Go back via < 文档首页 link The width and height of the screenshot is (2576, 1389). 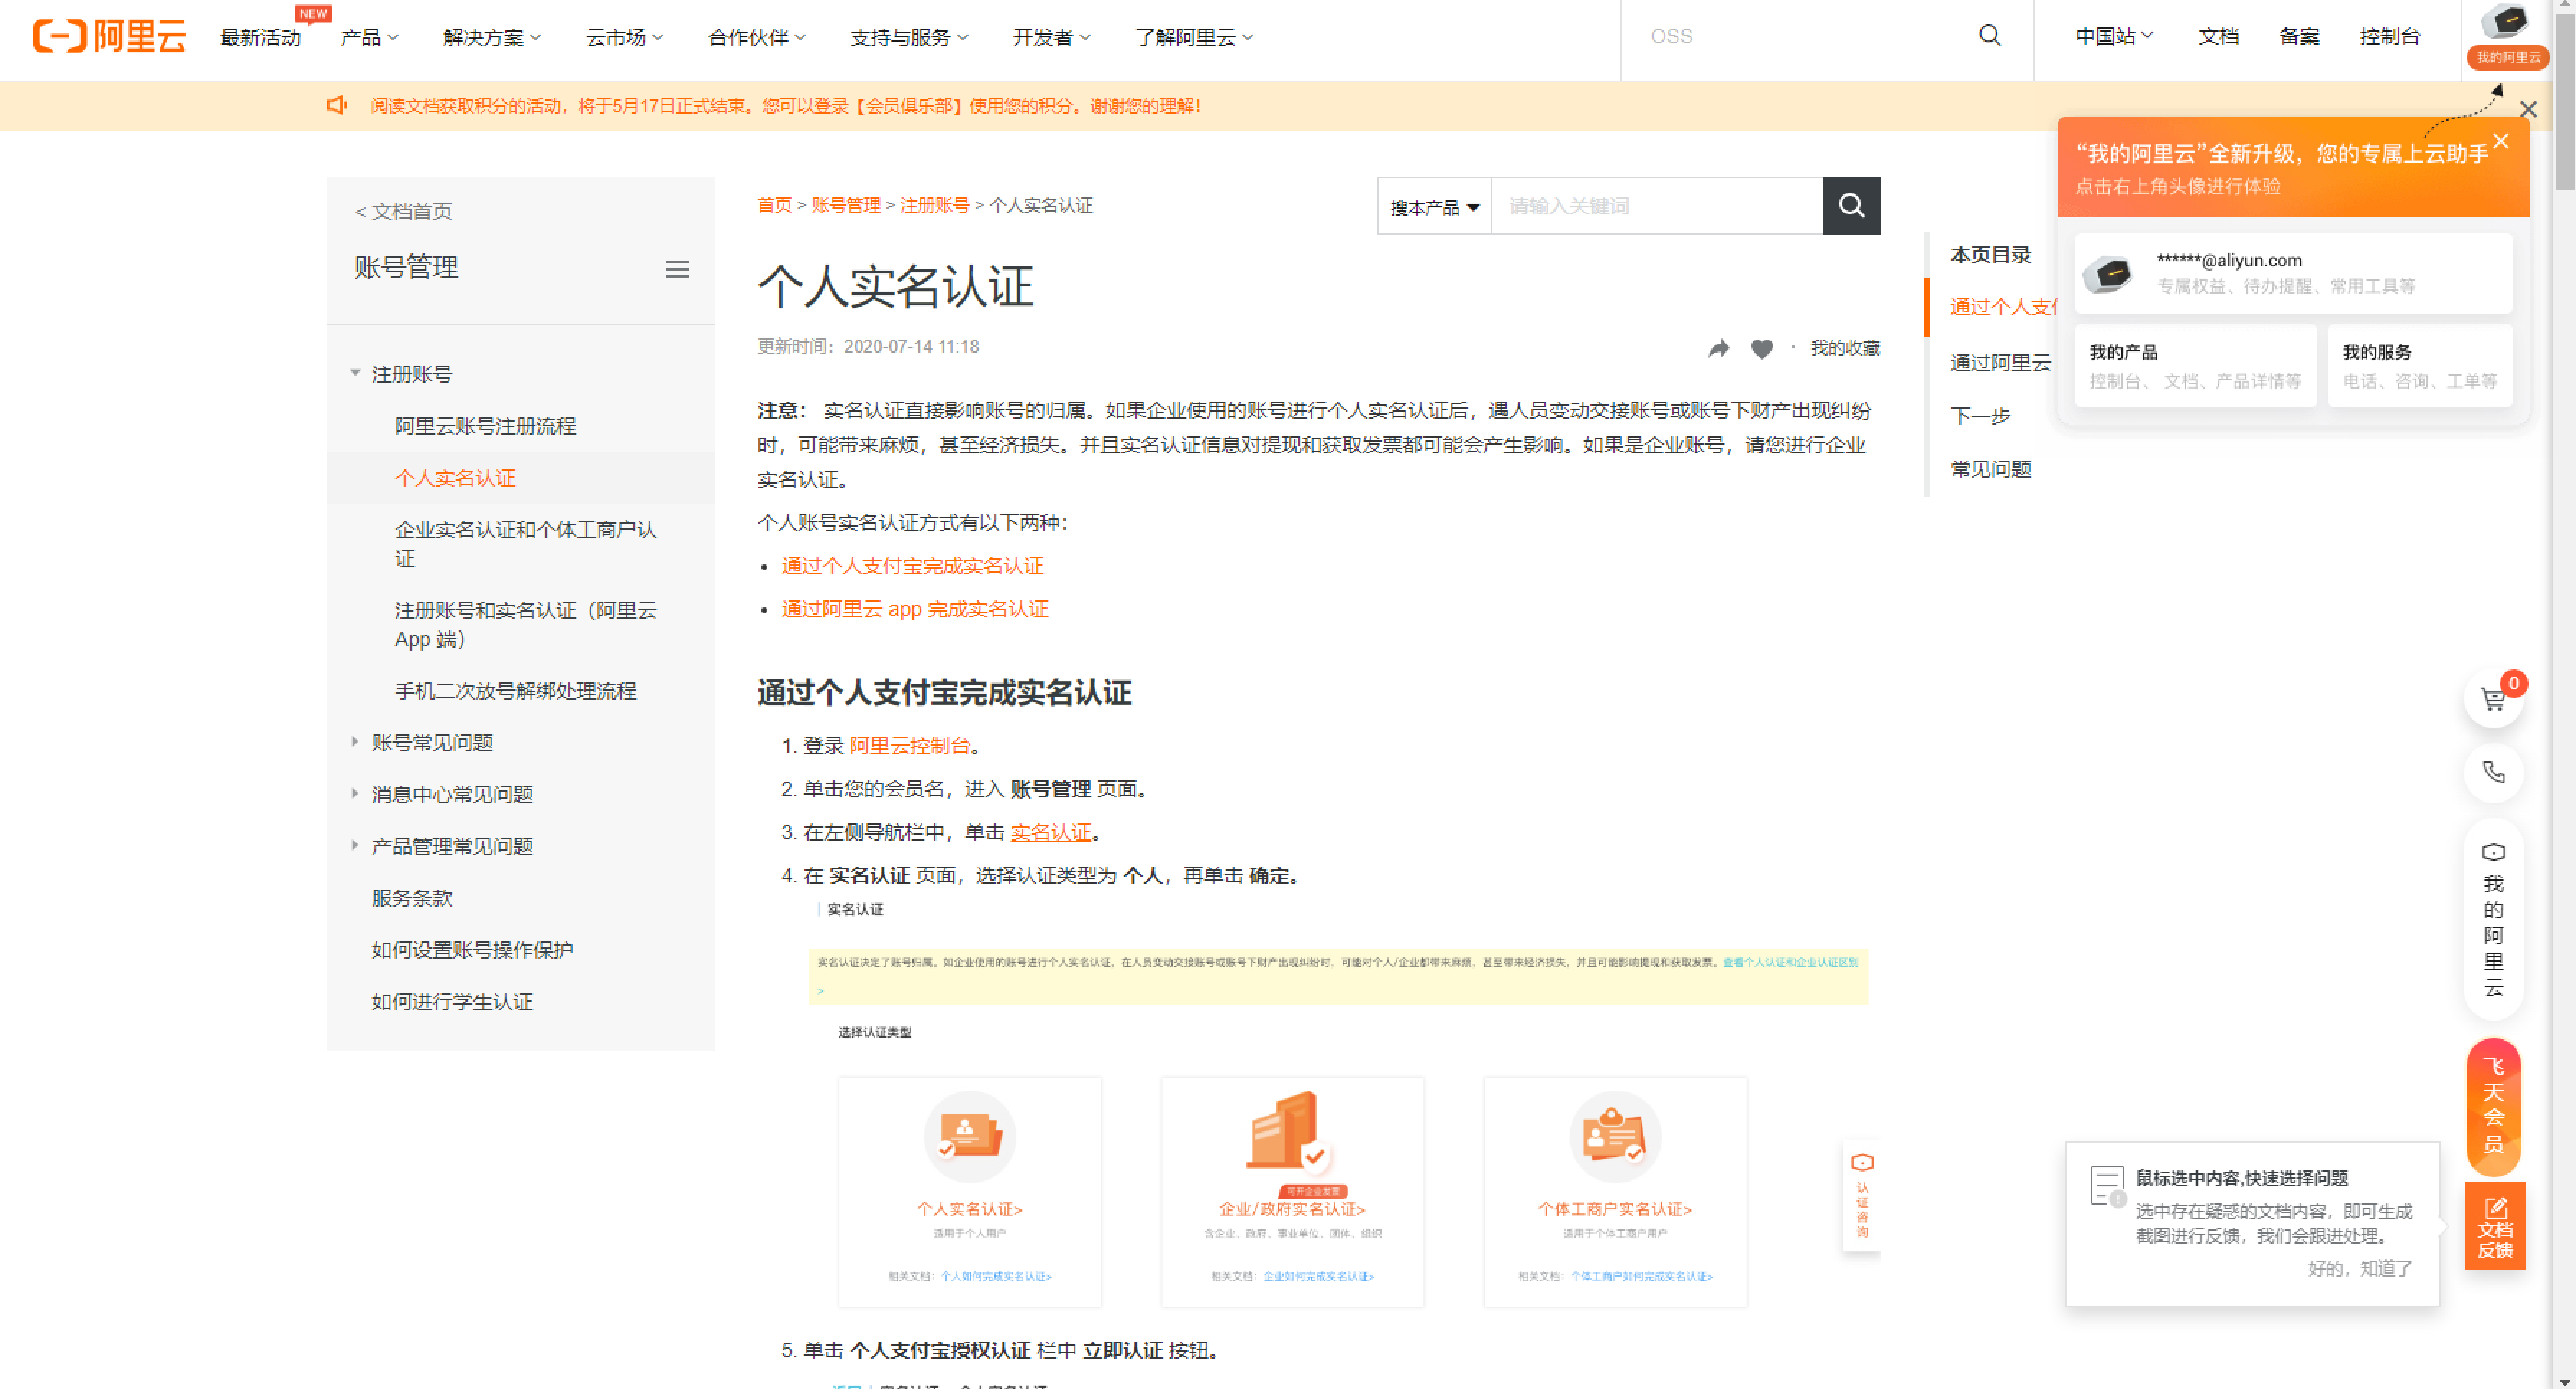[404, 211]
